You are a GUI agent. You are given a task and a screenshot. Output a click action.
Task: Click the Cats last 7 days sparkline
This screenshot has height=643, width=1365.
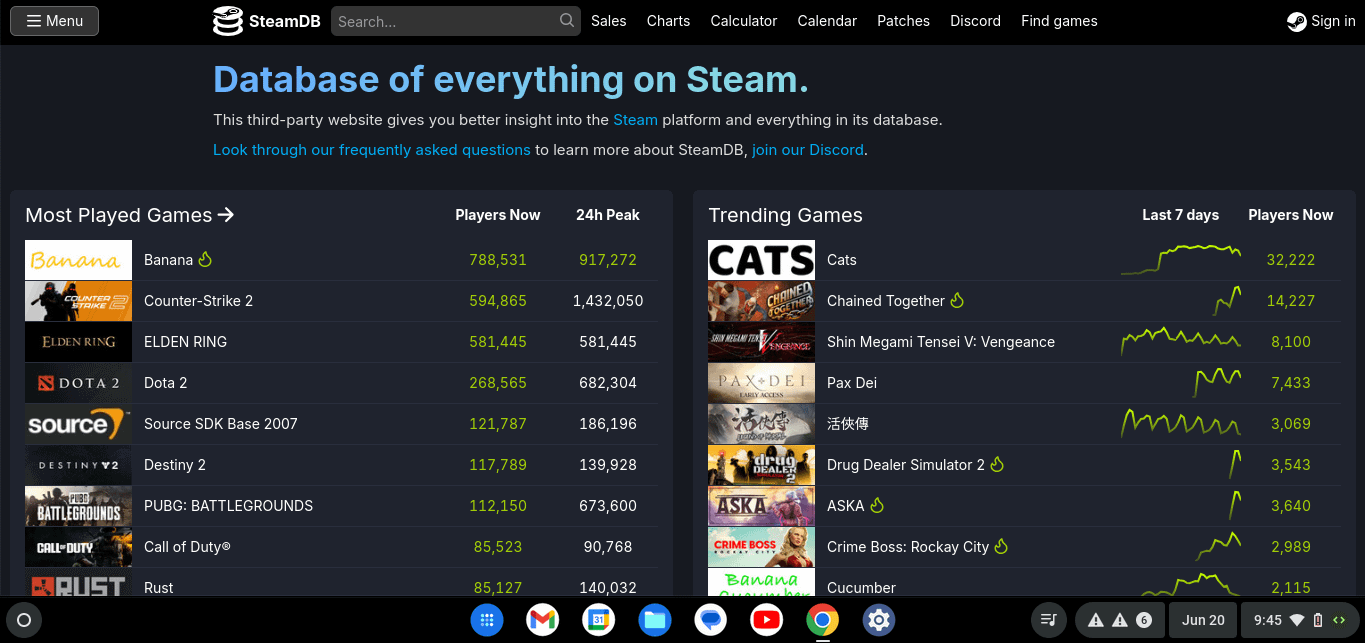pyautogui.click(x=1181, y=260)
